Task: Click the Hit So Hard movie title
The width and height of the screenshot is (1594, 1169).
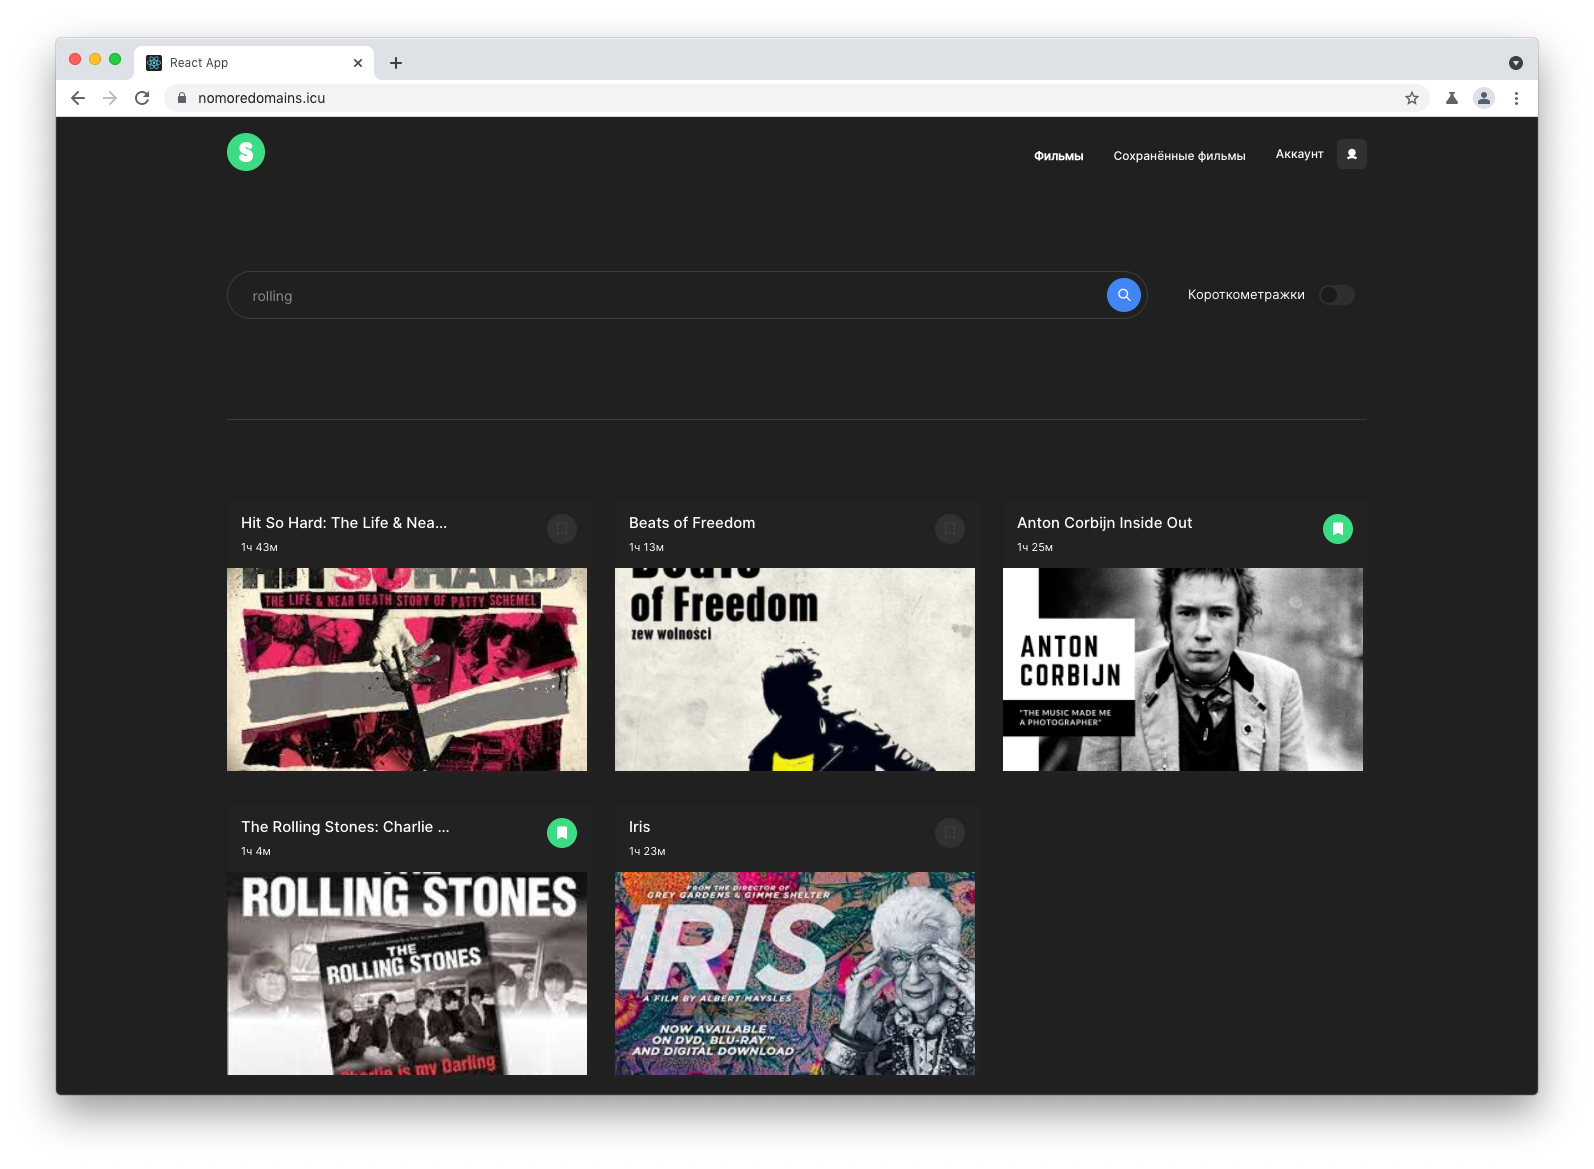Action: click(344, 523)
